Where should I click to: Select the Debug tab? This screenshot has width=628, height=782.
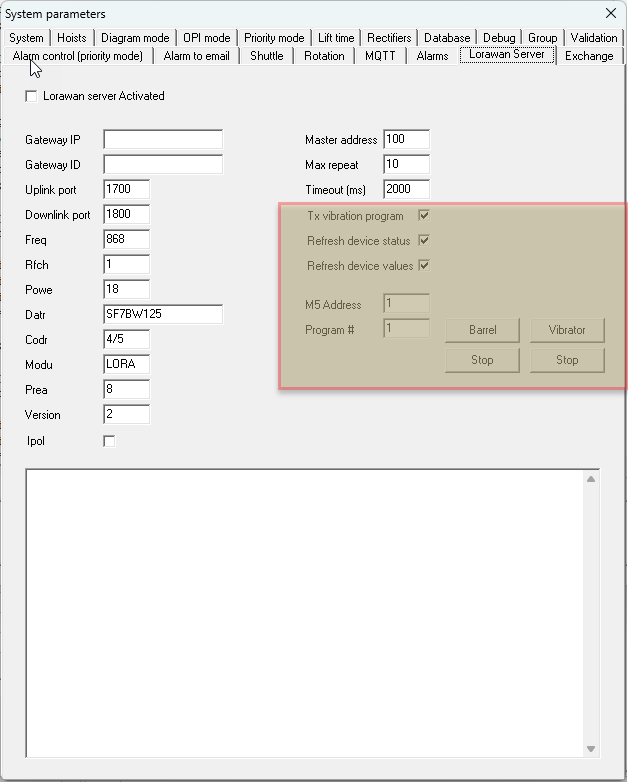pyautogui.click(x=499, y=38)
